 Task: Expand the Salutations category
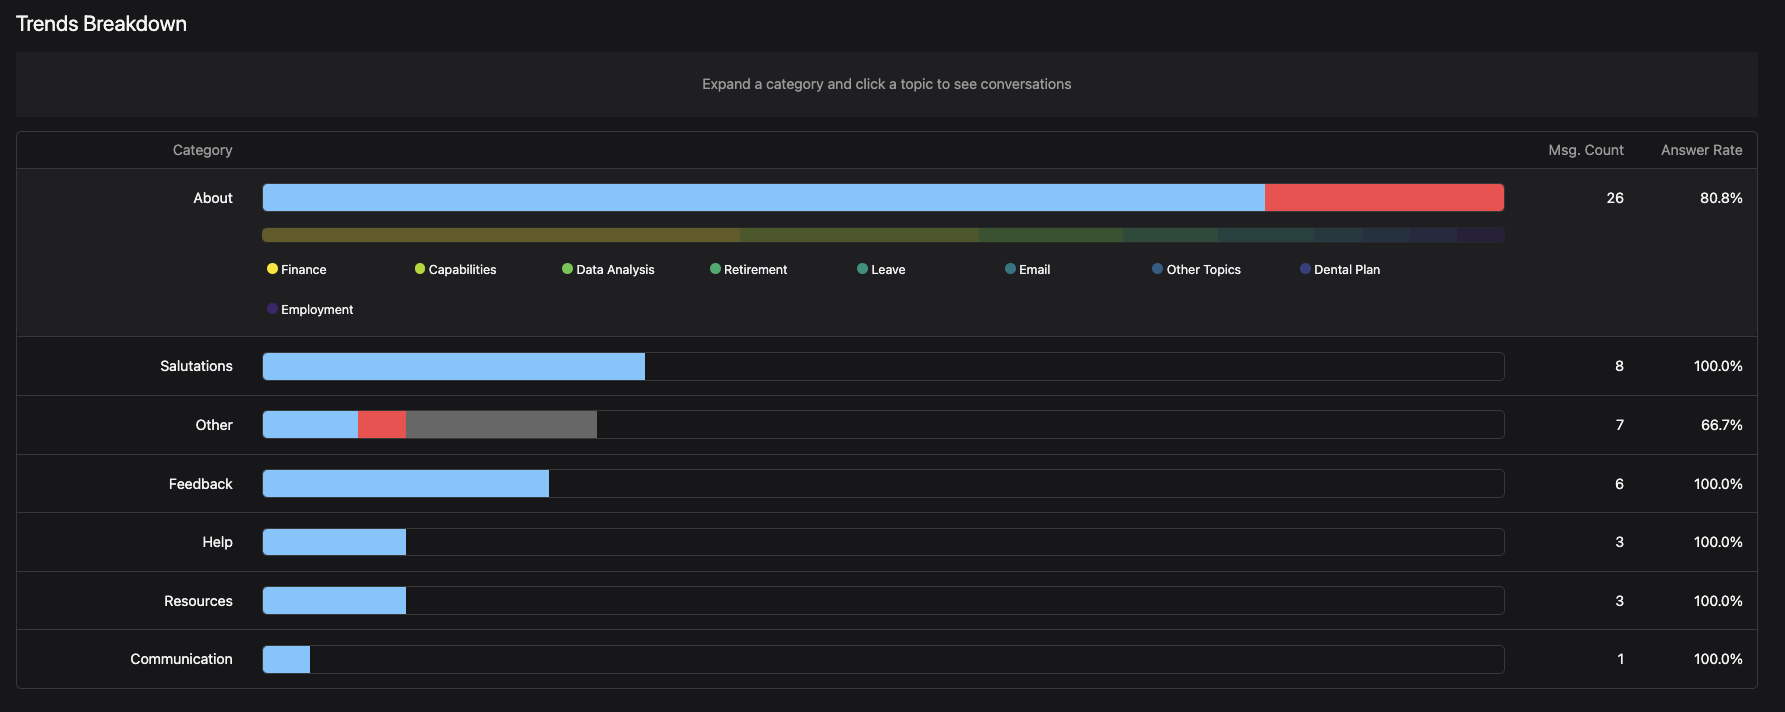tap(196, 366)
